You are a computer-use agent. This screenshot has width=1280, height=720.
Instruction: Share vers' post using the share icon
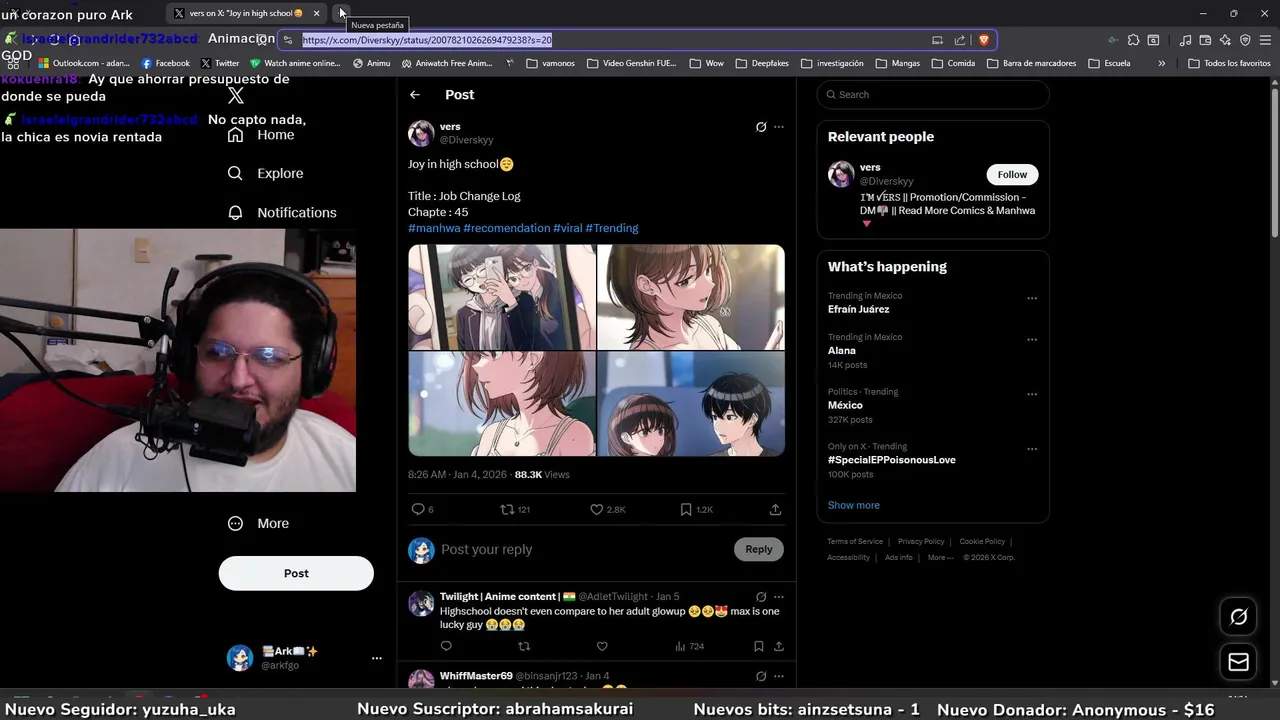[775, 509]
